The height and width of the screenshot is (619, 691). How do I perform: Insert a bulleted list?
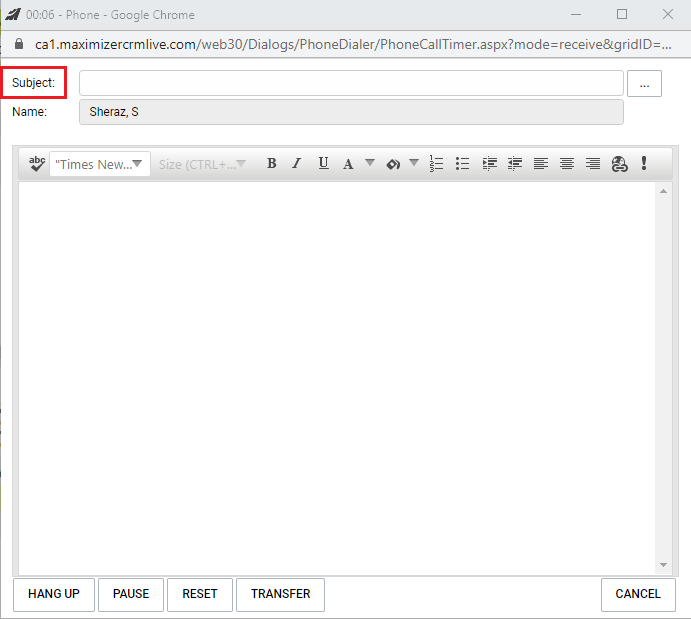(x=462, y=164)
